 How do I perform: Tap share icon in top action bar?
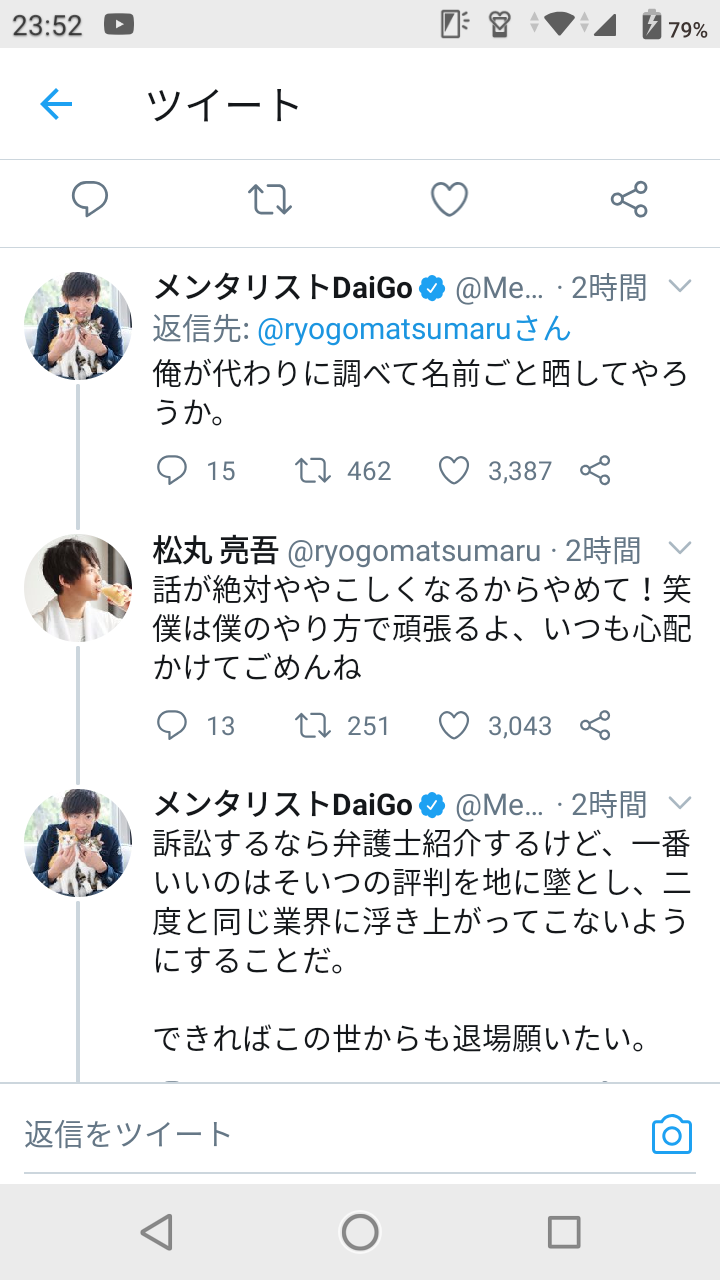629,200
